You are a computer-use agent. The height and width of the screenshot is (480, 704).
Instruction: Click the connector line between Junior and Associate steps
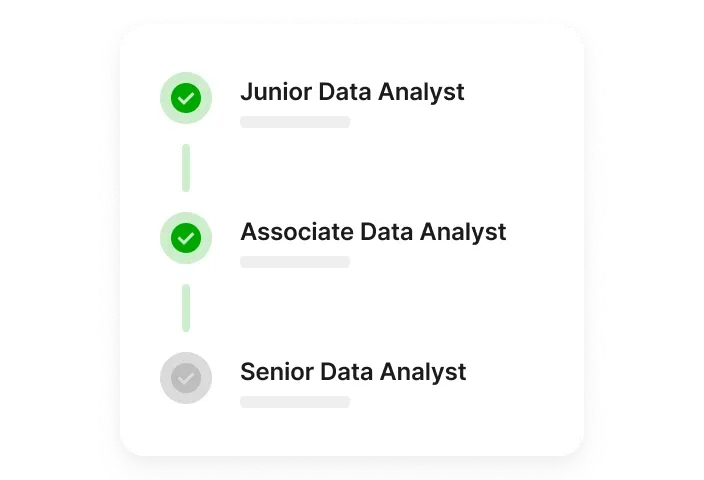pyautogui.click(x=186, y=168)
